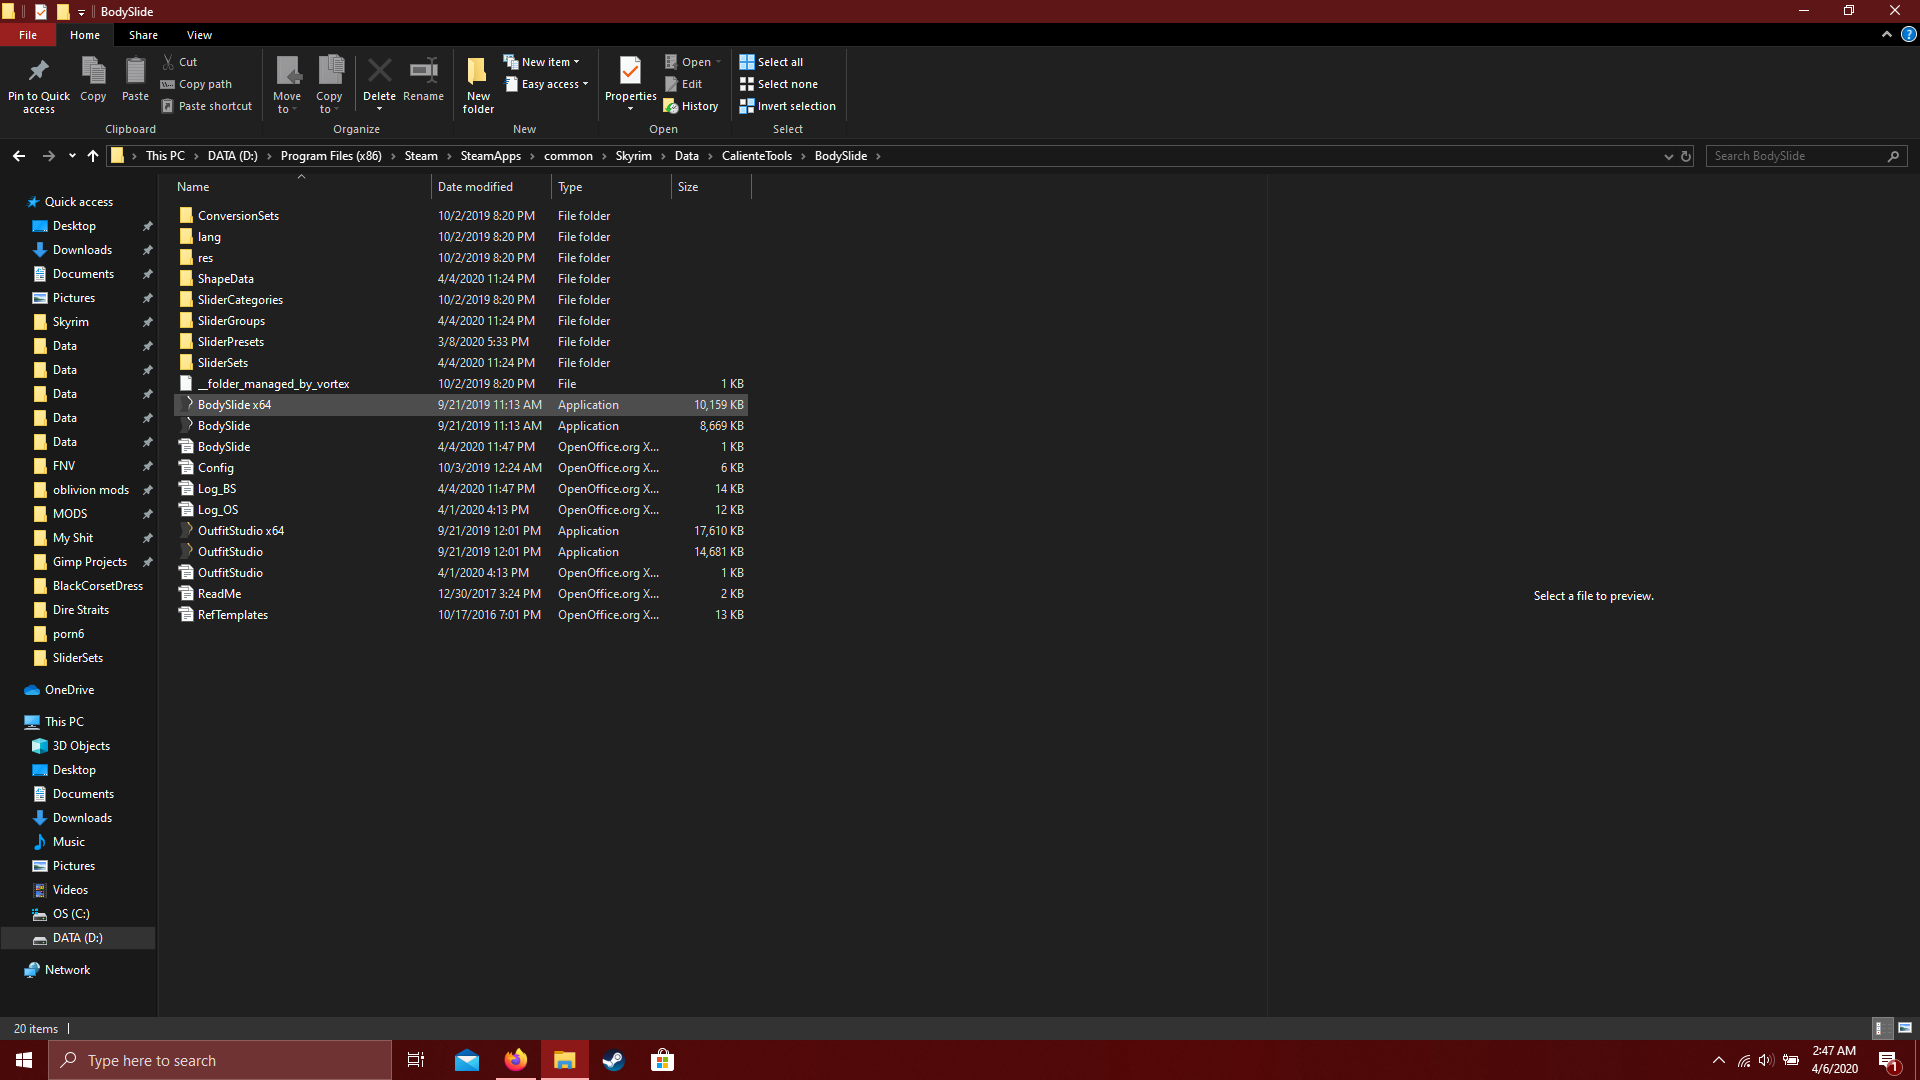The image size is (1920, 1080).
Task: Go up one folder level
Action: pos(93,156)
